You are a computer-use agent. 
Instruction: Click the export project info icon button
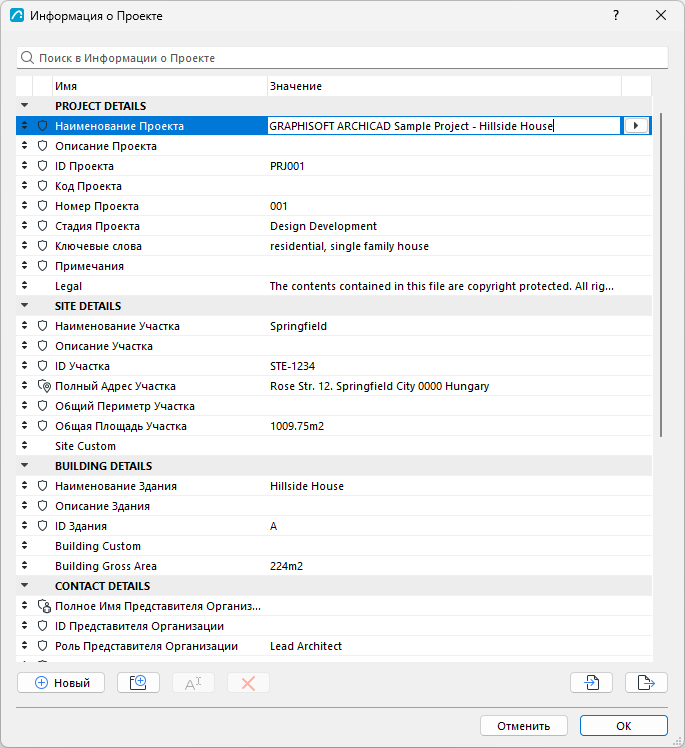646,683
